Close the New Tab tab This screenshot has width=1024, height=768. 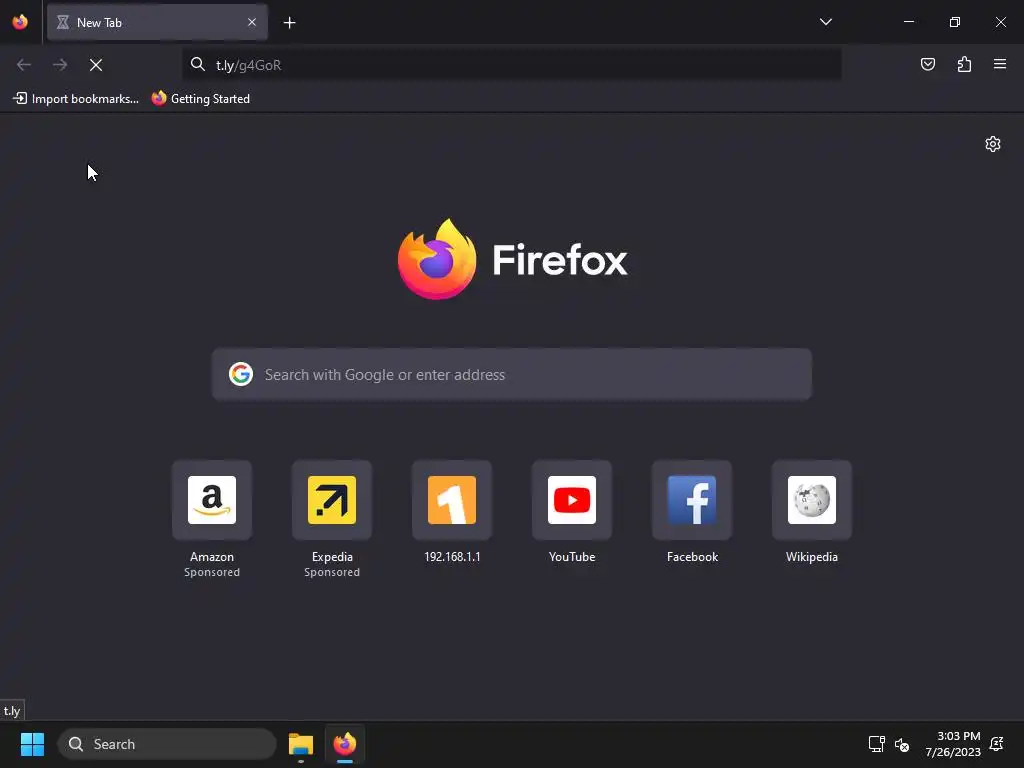point(252,22)
